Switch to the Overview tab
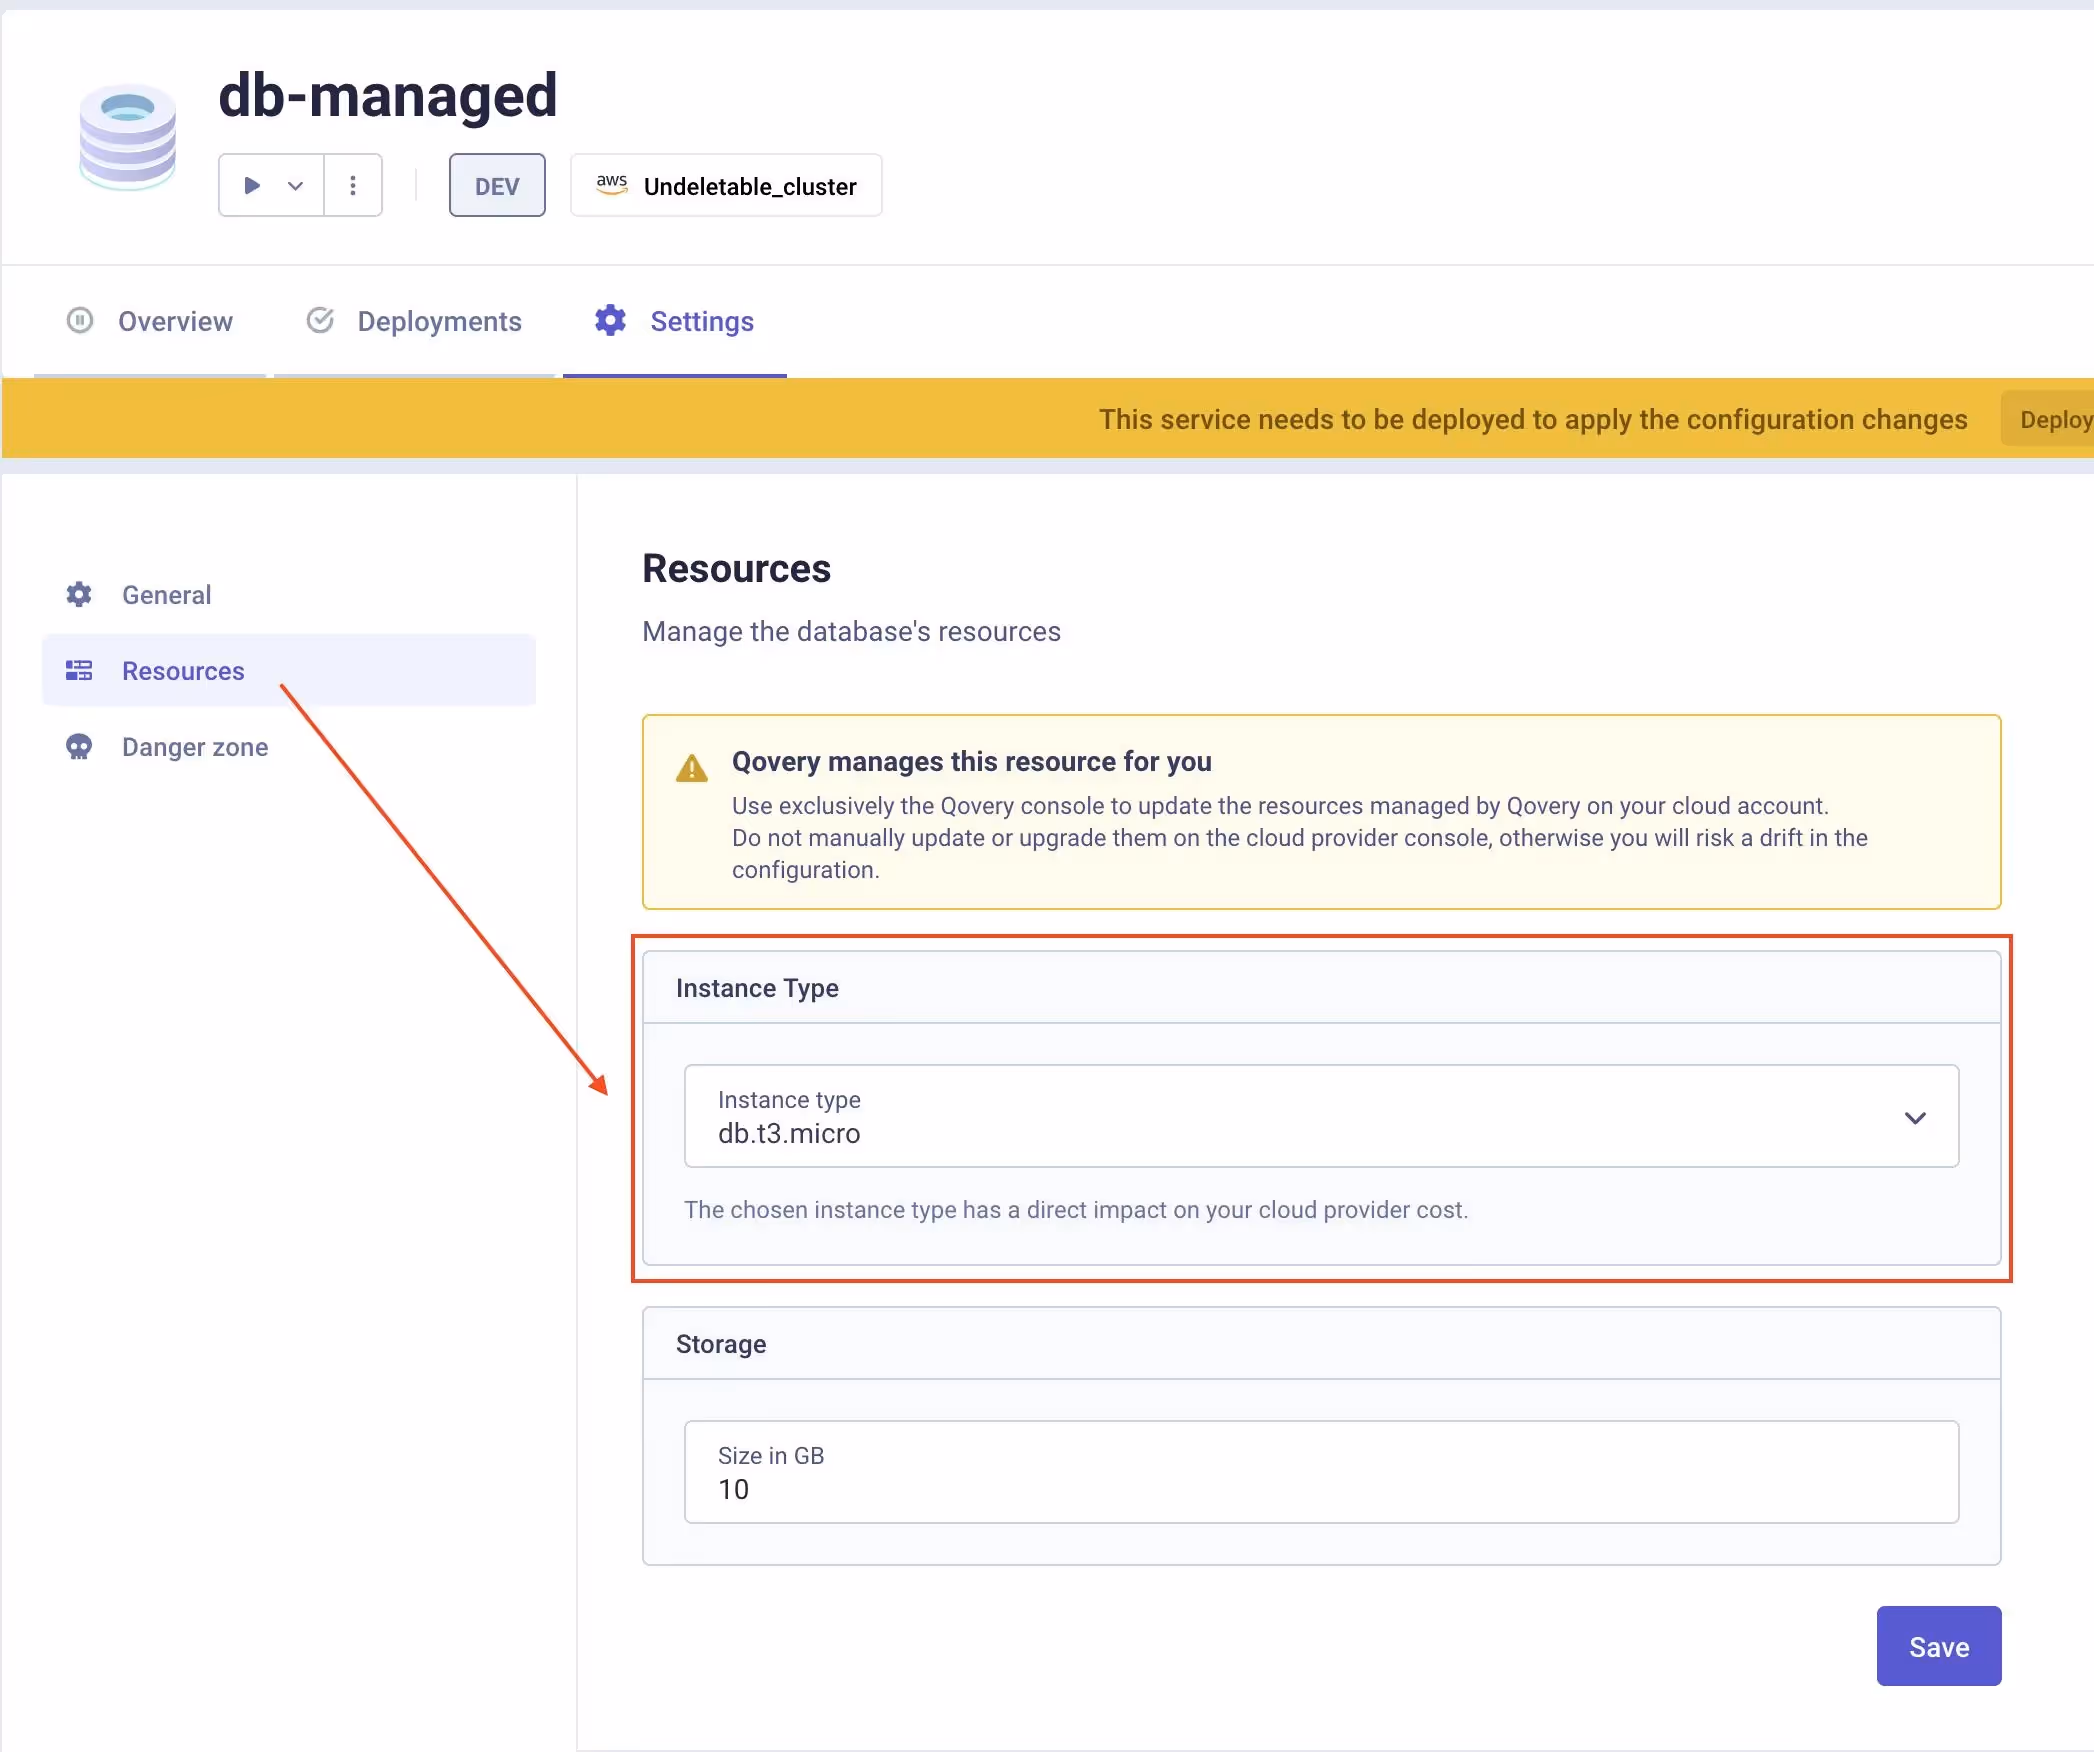The width and height of the screenshot is (2094, 1752). 175,321
